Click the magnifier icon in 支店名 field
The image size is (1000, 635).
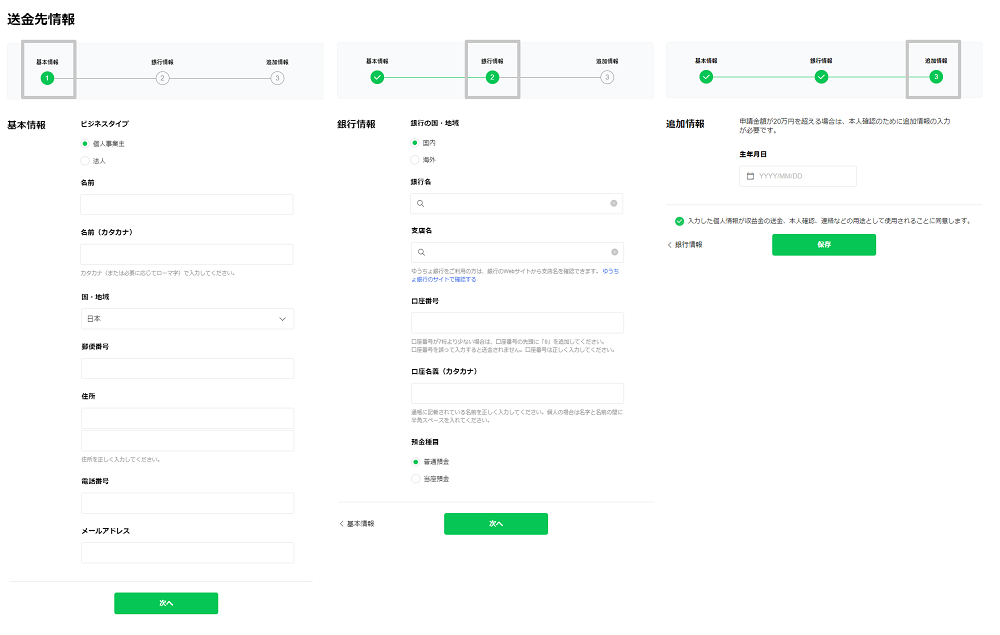[422, 253]
